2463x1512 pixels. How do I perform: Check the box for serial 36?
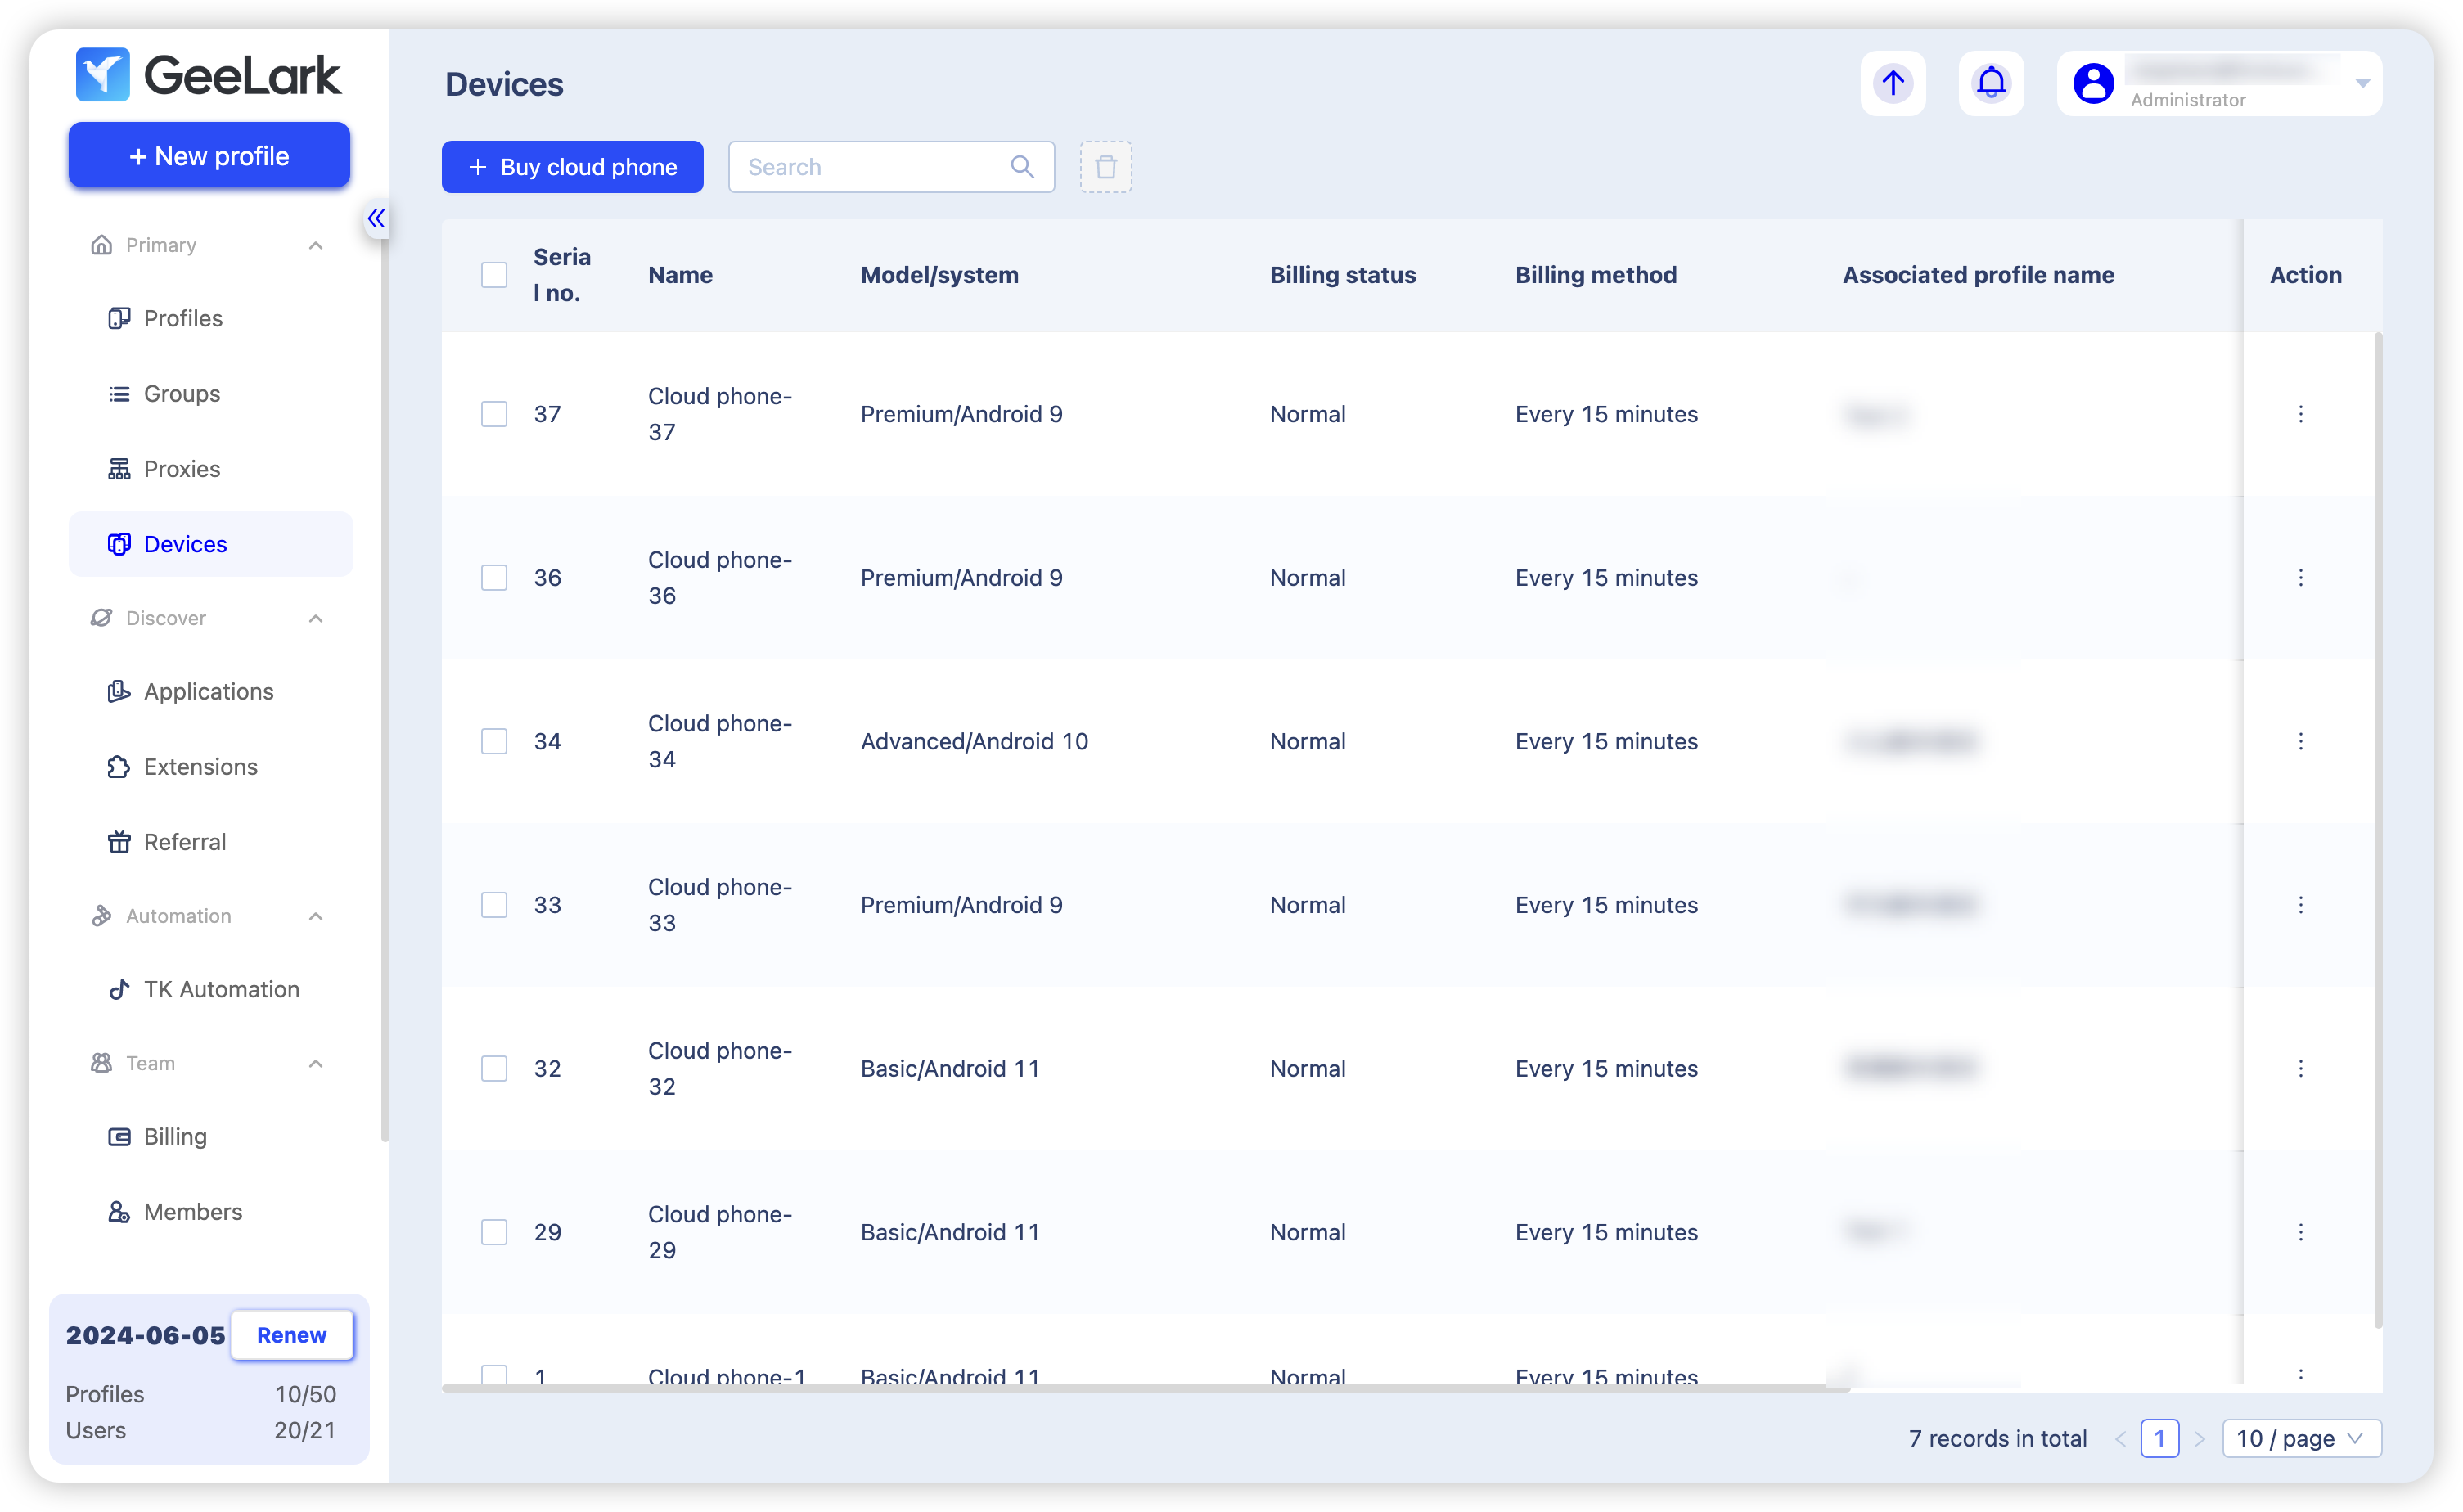pyautogui.click(x=494, y=578)
